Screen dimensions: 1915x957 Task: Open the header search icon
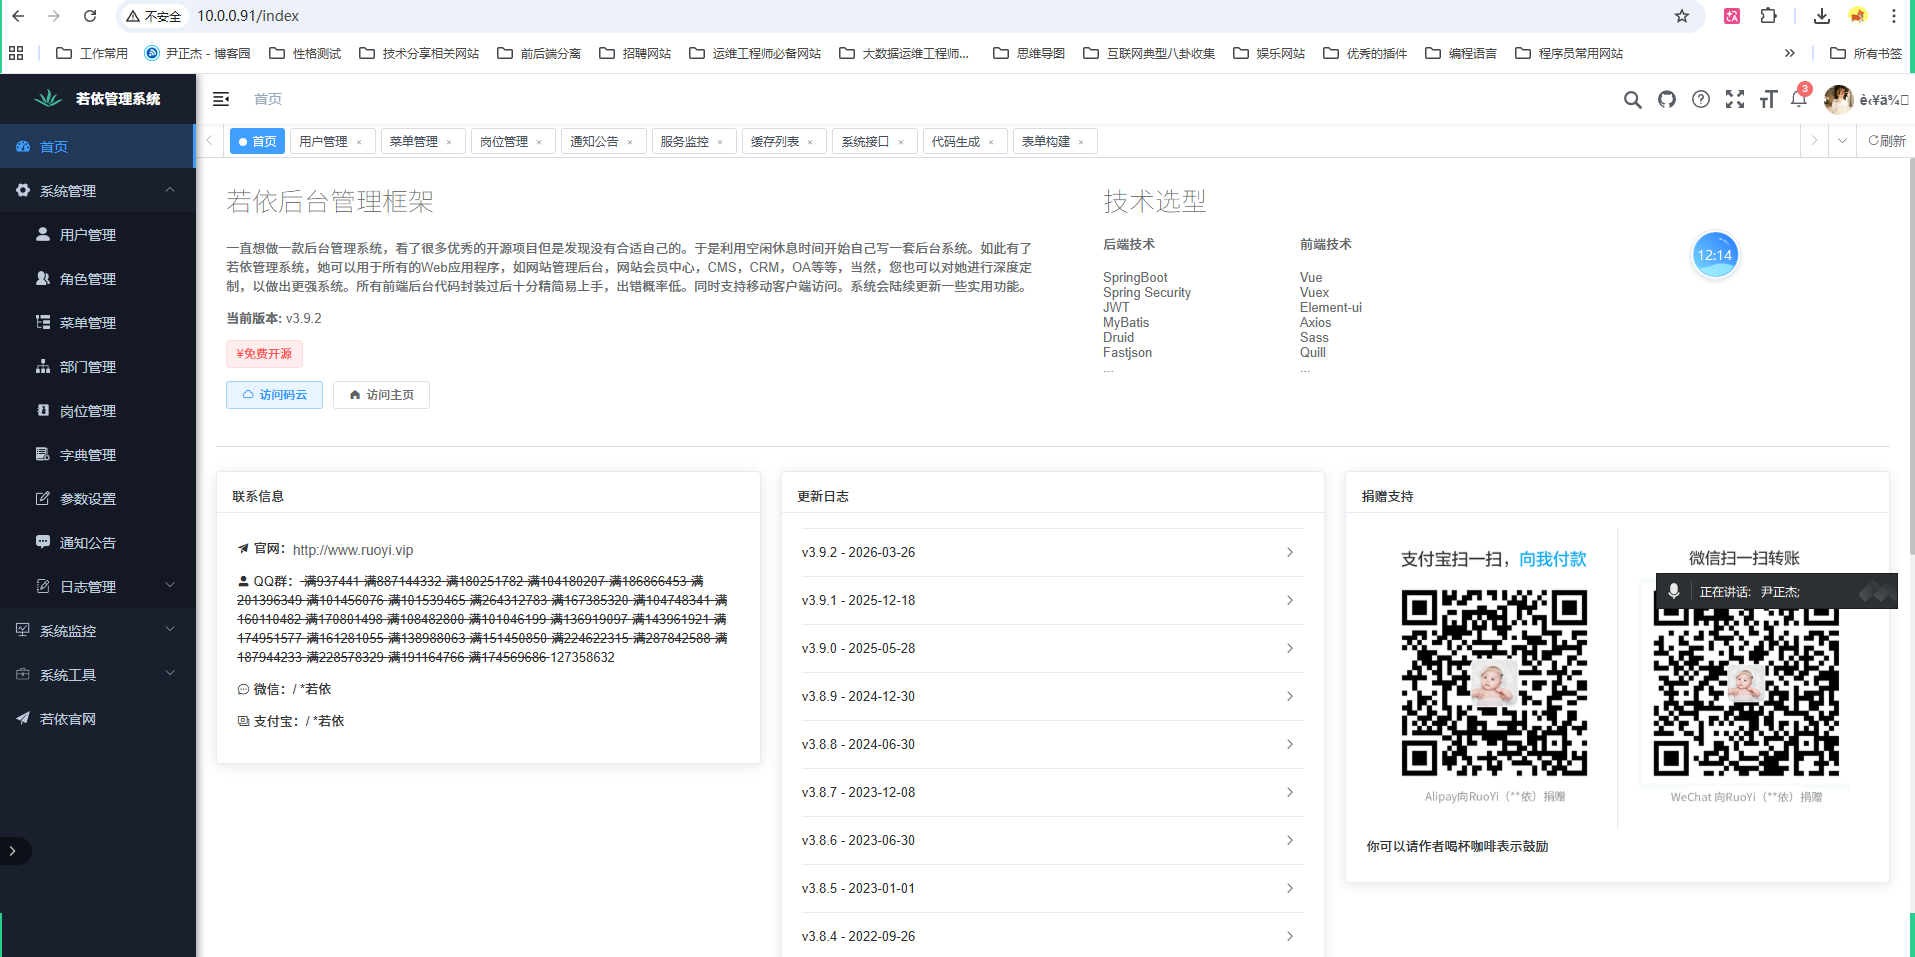click(1632, 99)
